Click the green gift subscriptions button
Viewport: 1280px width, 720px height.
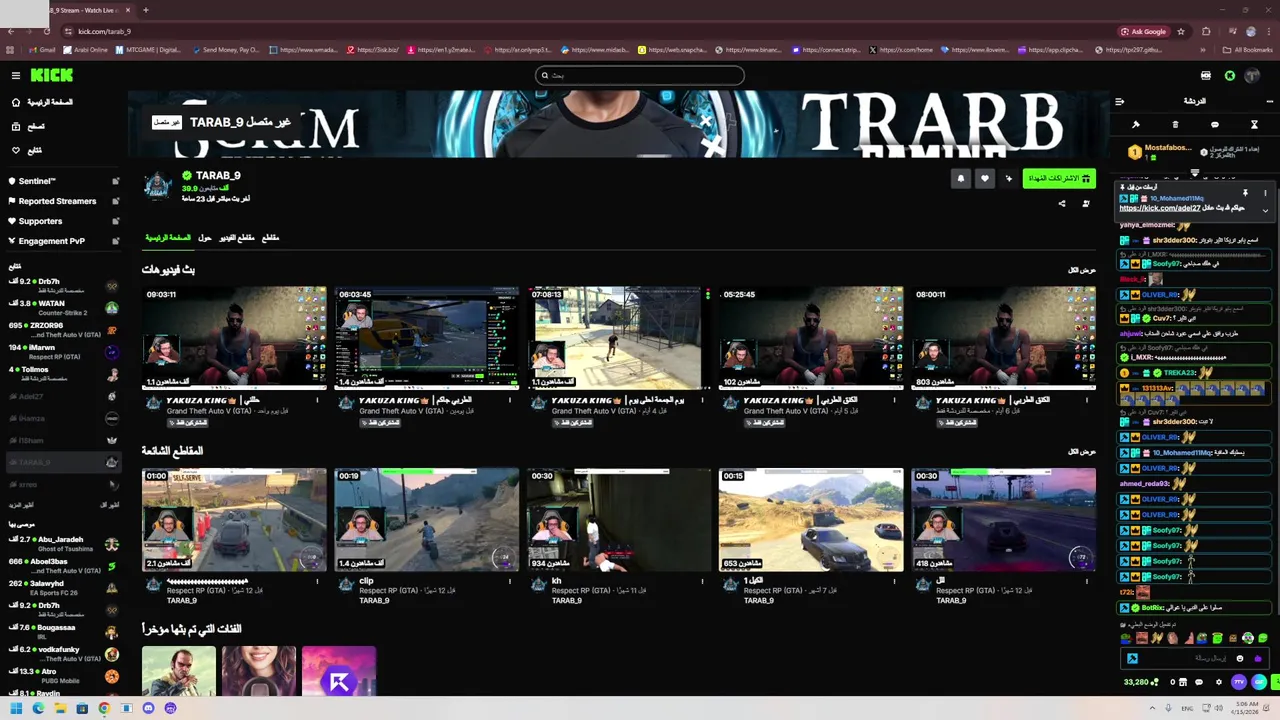(1059, 178)
